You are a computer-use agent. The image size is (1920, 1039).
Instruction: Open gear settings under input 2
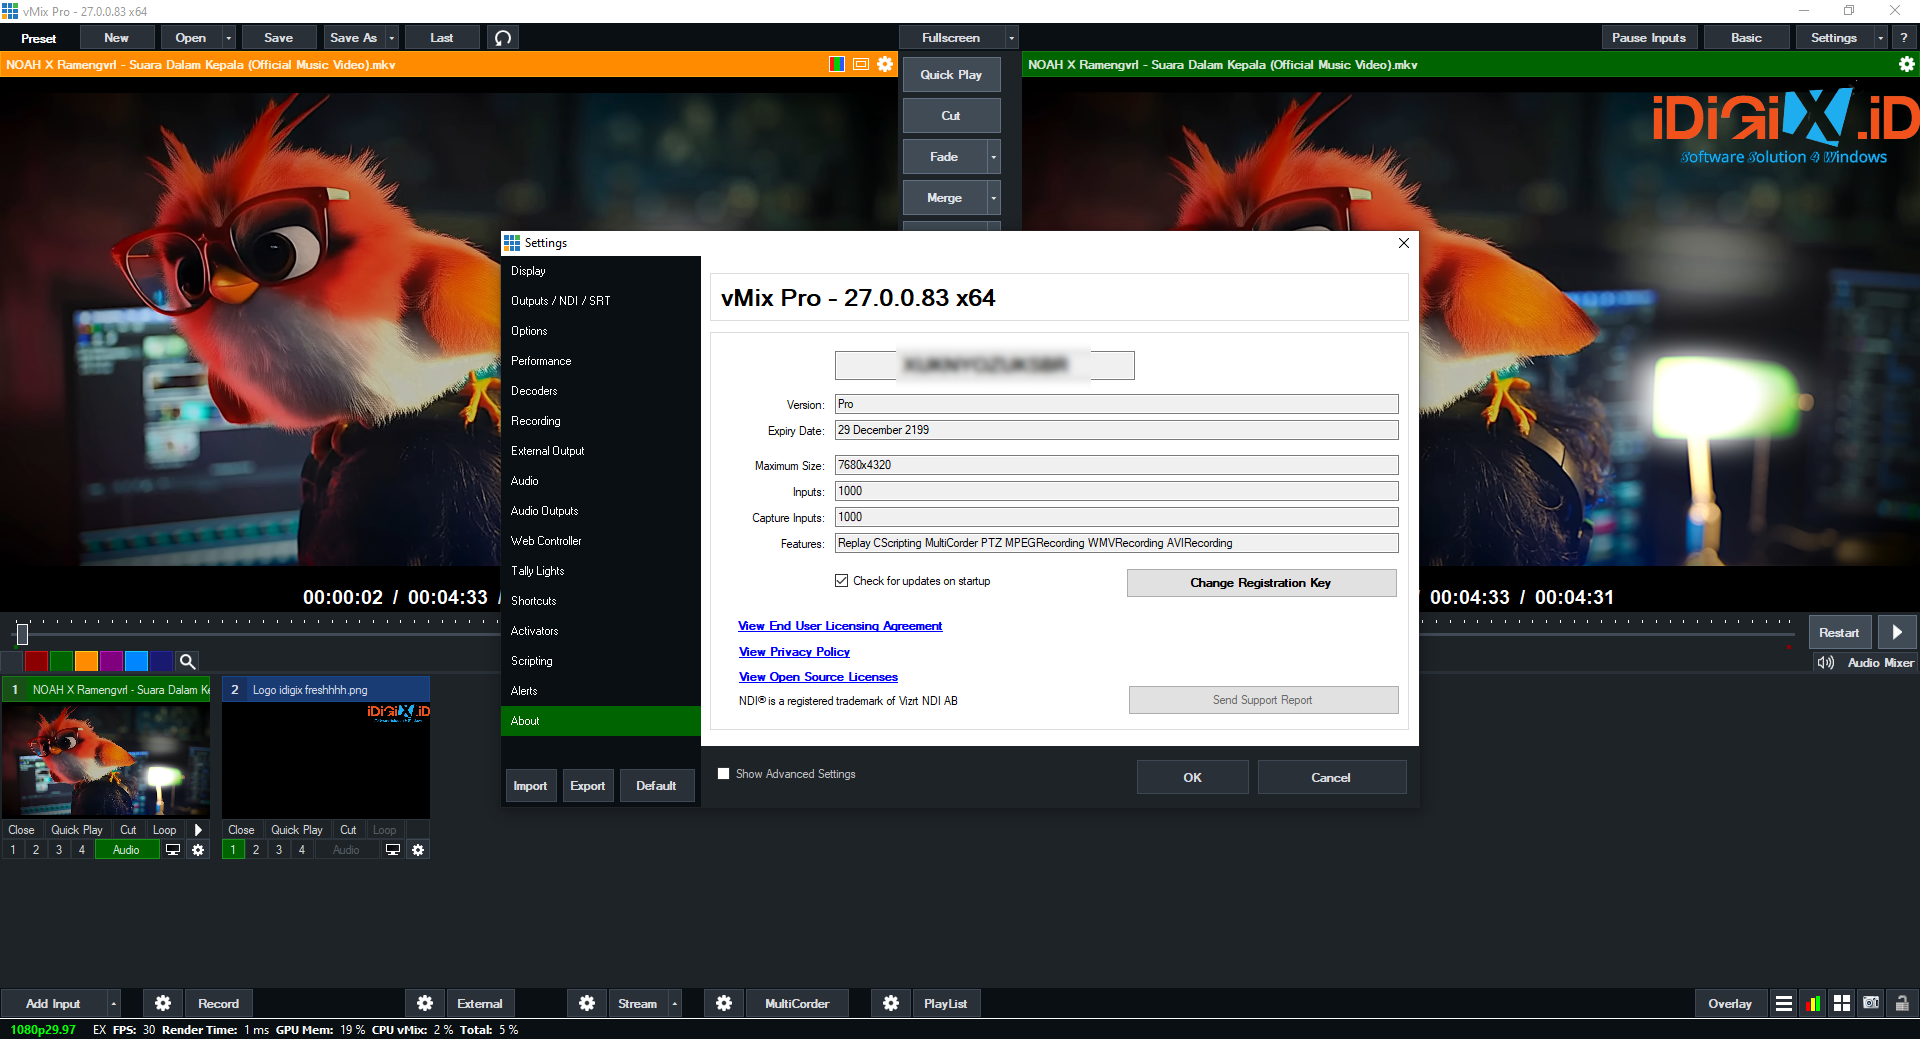[418, 850]
